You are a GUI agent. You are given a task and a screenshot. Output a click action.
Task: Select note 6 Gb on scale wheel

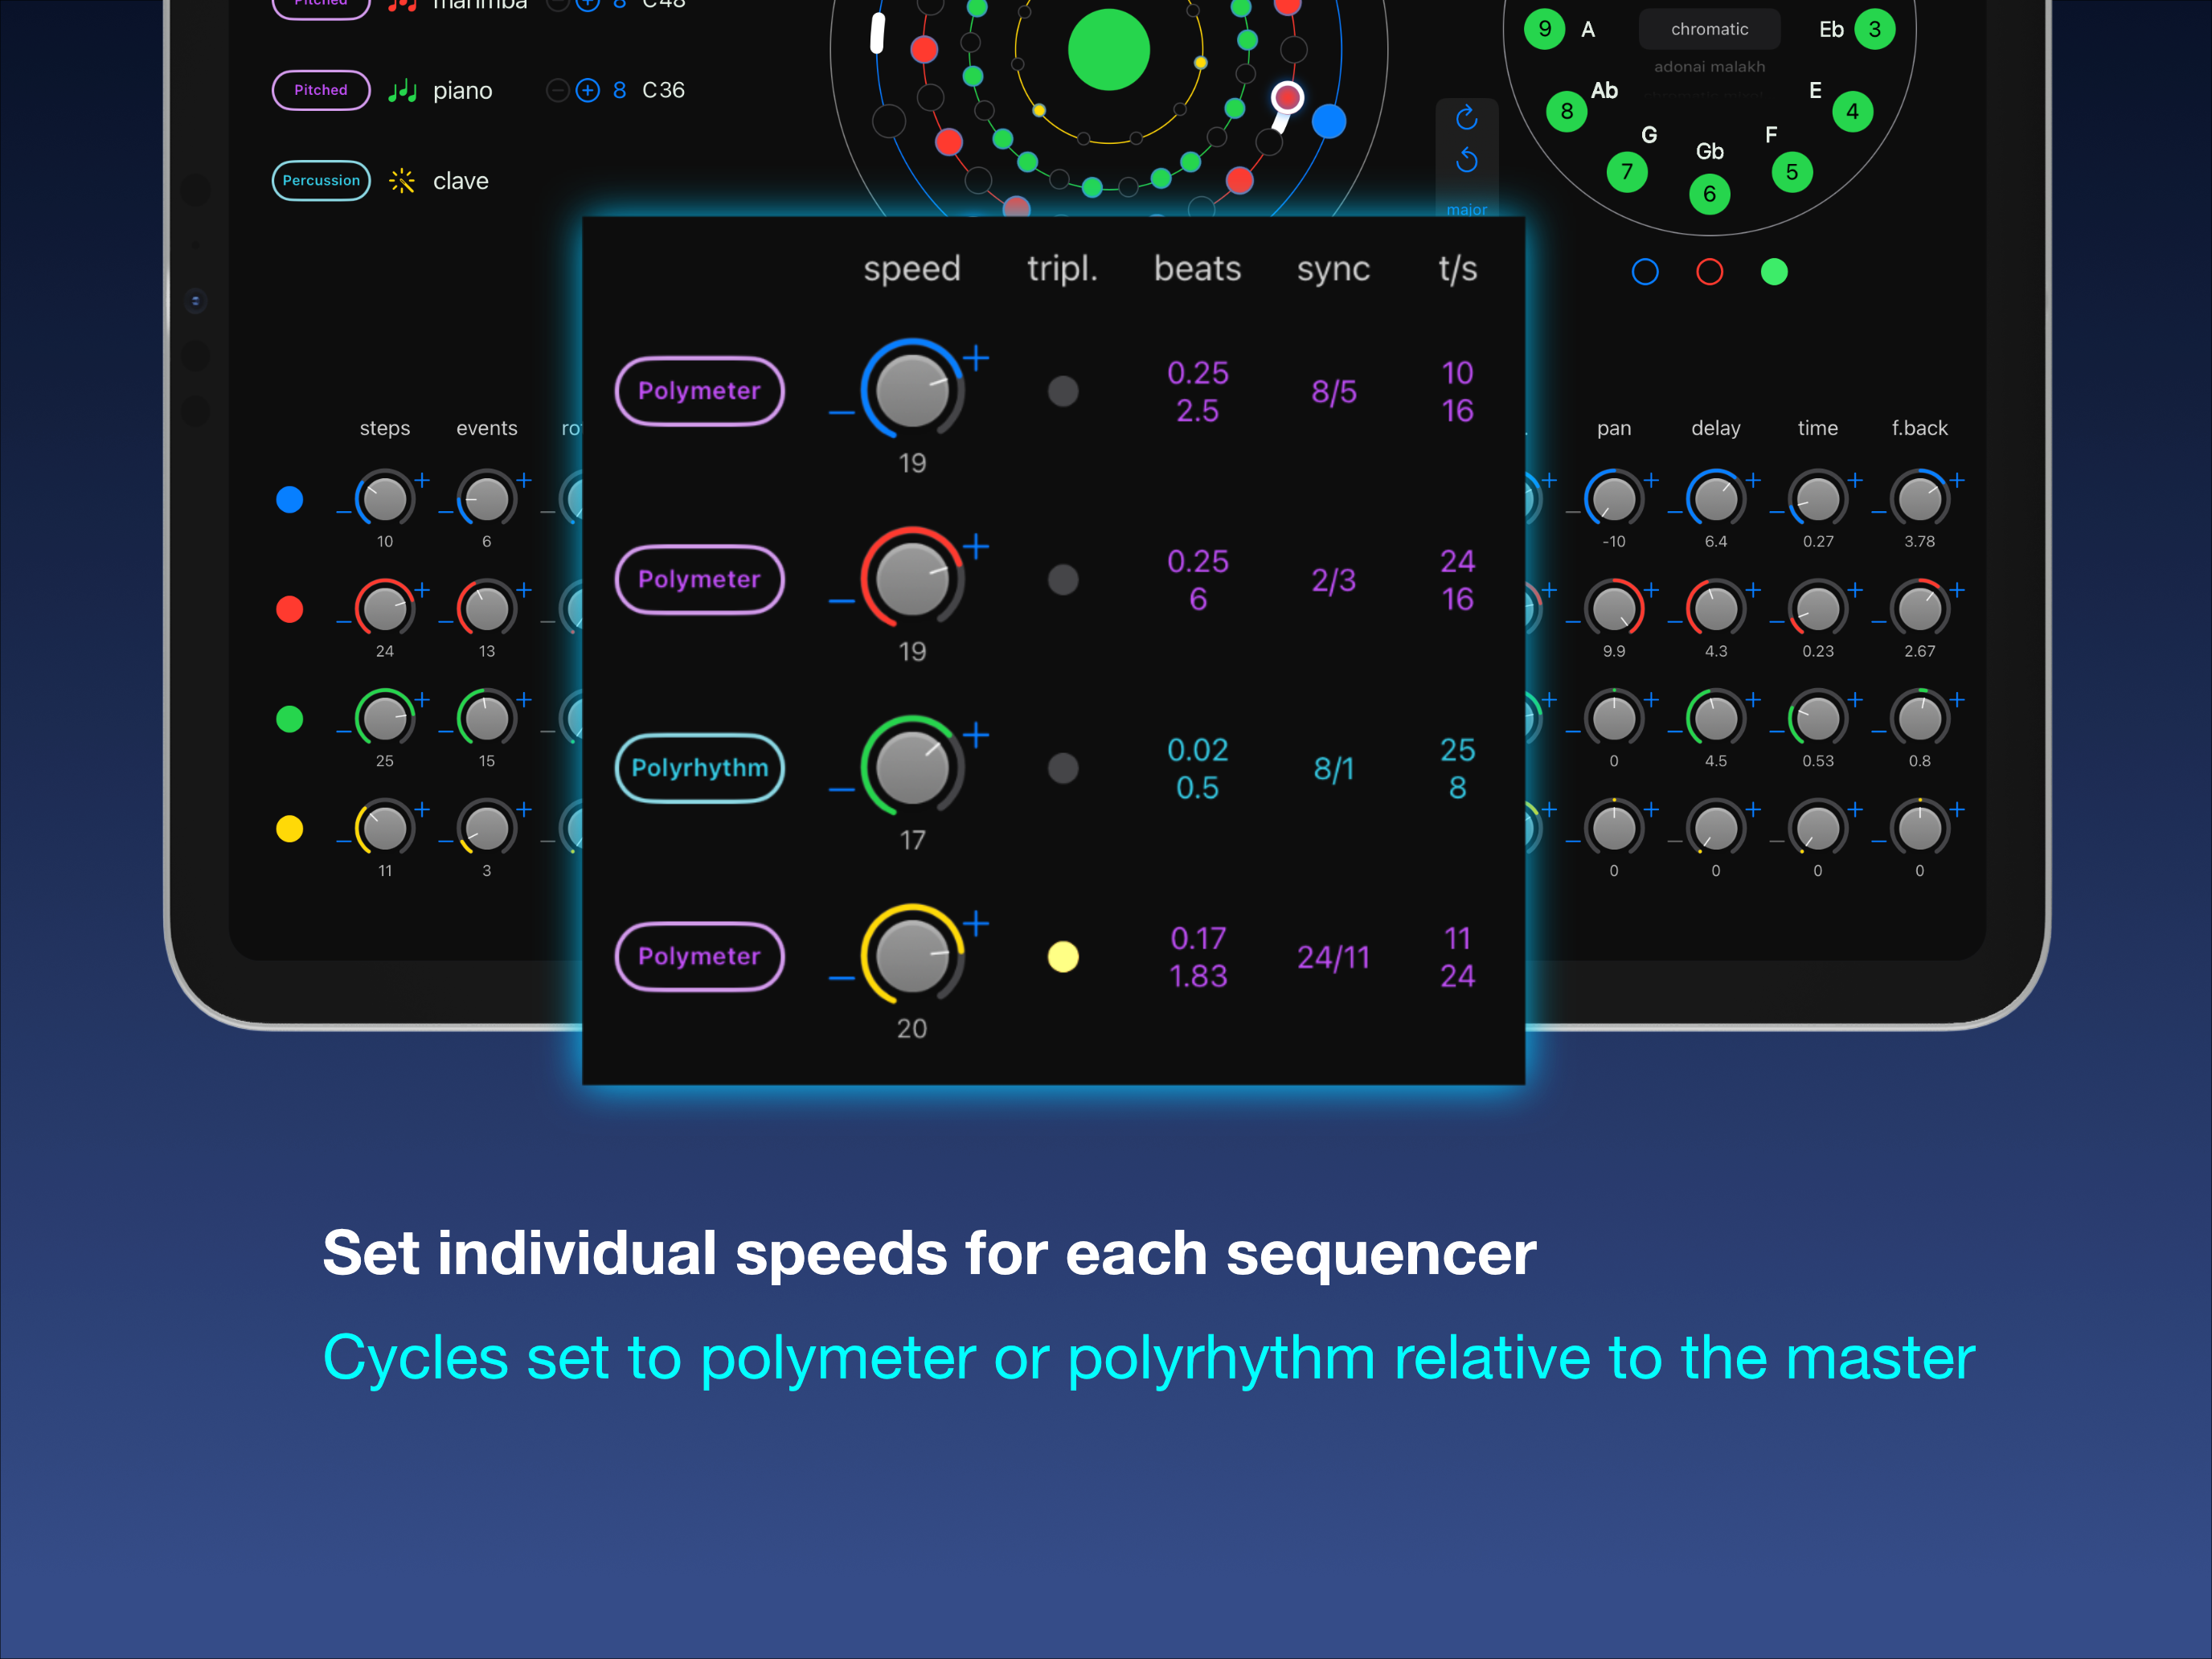click(x=1709, y=194)
